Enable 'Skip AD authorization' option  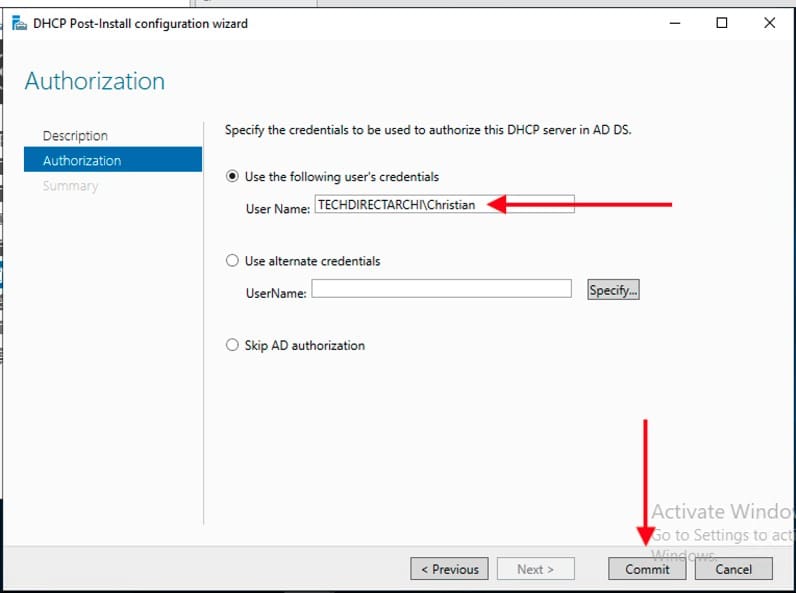(234, 346)
